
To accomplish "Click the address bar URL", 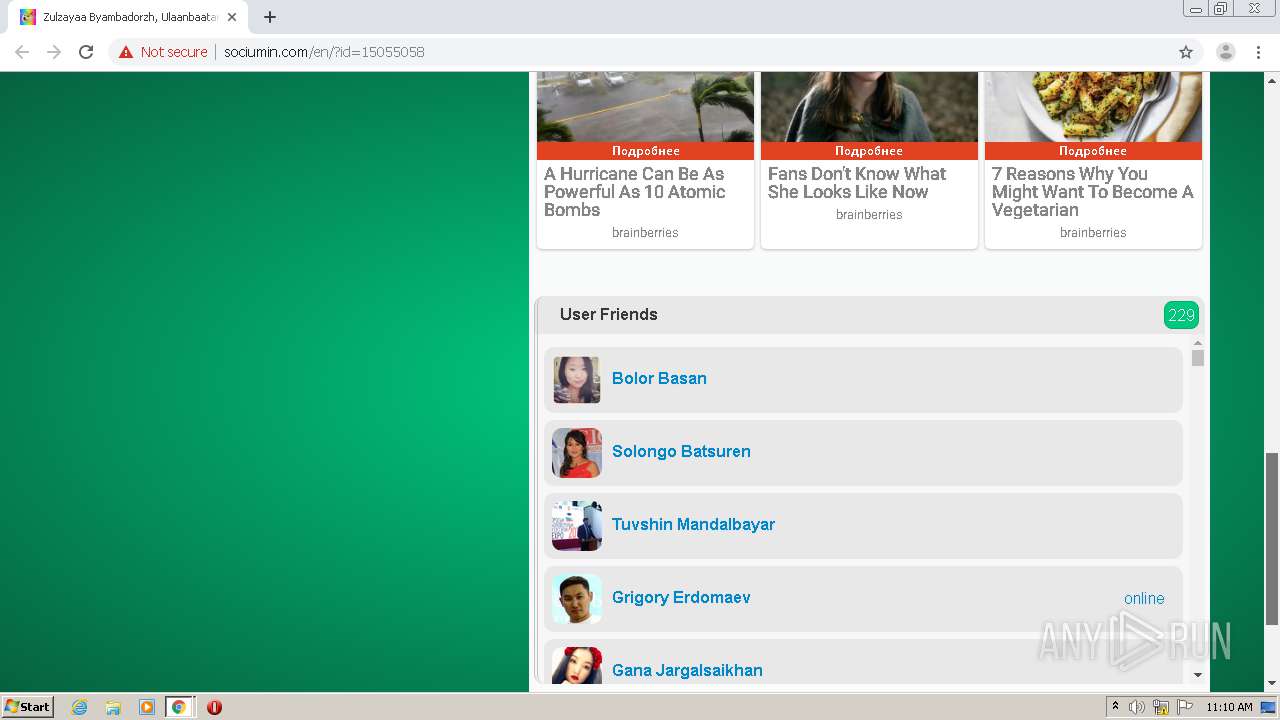I will click(x=324, y=52).
